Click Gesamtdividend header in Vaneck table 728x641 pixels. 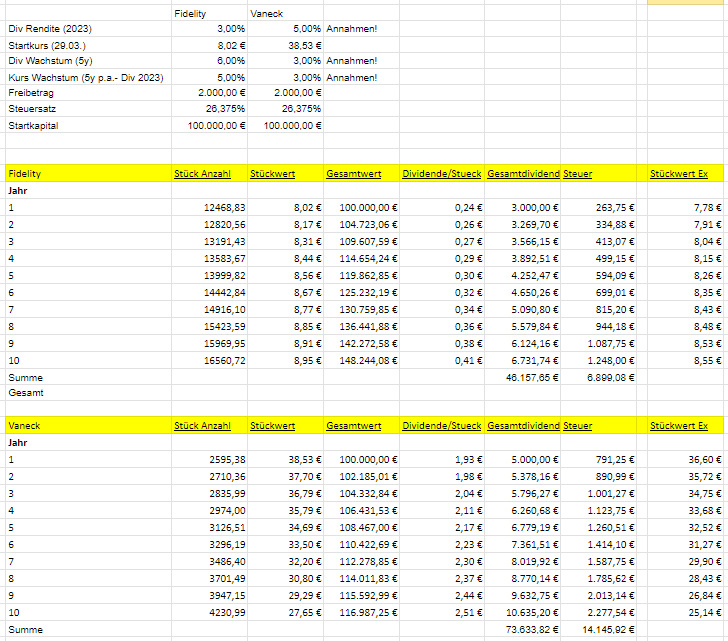523,426
